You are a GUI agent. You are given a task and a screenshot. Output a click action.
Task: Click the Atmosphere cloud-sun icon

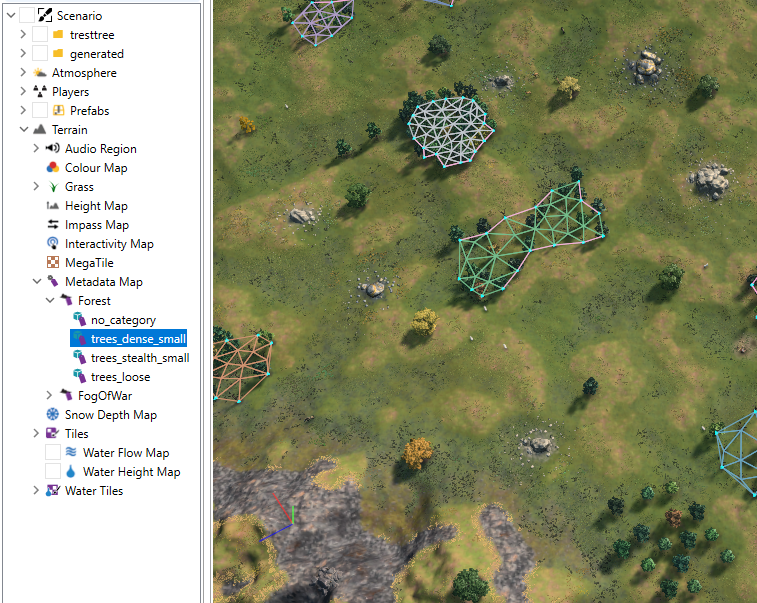click(40, 72)
